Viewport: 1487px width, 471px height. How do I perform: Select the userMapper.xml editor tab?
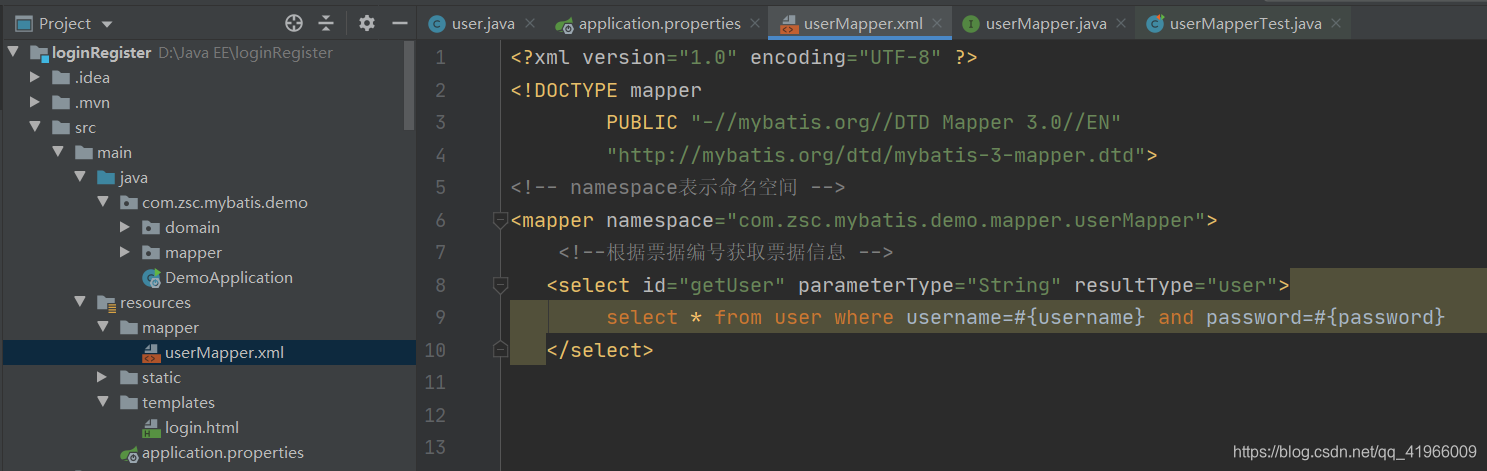click(860, 24)
